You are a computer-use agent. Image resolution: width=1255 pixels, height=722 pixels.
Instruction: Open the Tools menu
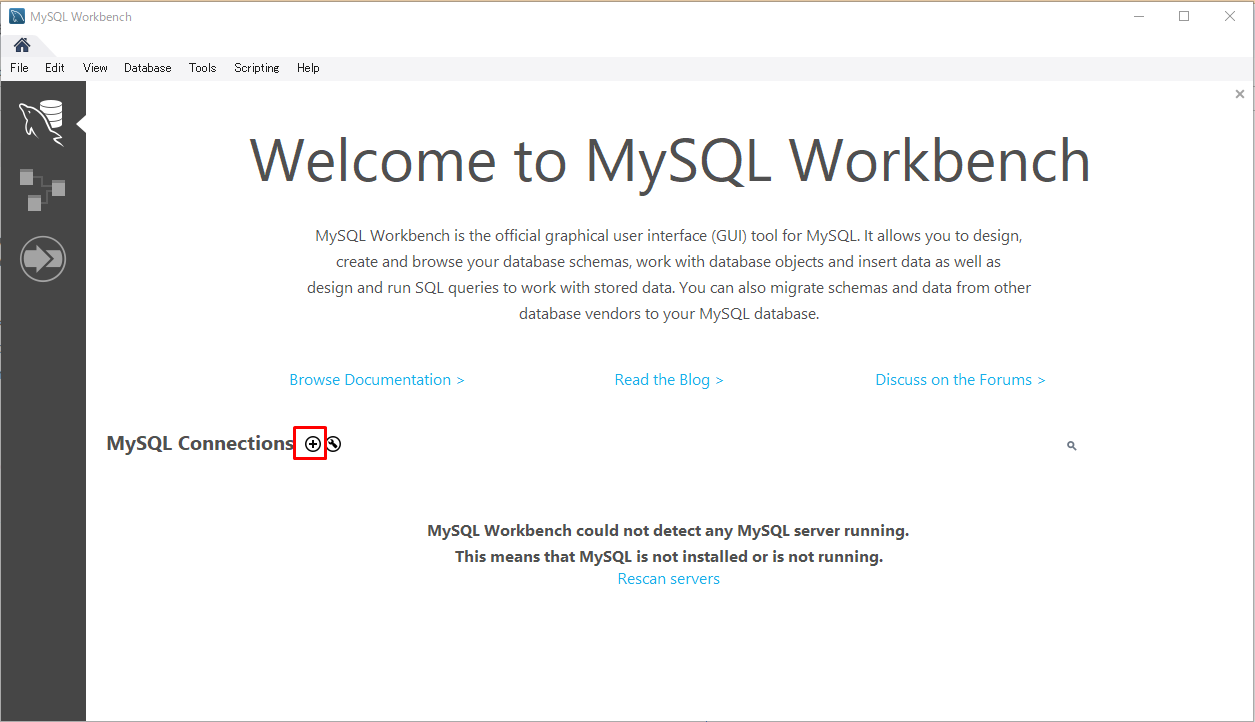pyautogui.click(x=202, y=68)
